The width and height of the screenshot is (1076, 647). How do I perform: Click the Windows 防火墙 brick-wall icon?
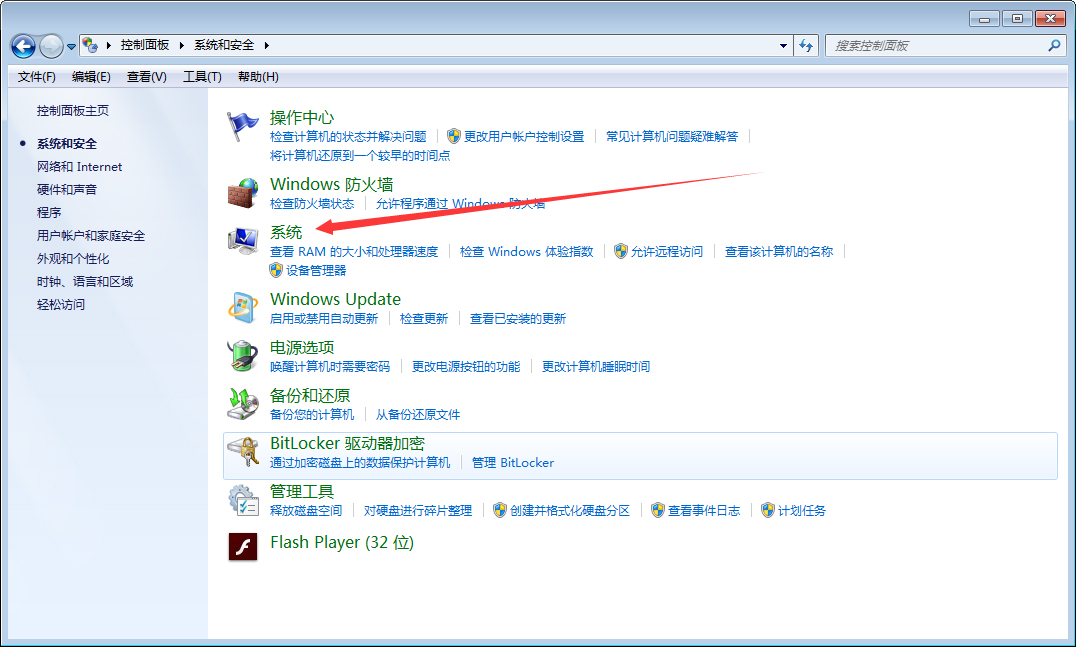[x=243, y=193]
